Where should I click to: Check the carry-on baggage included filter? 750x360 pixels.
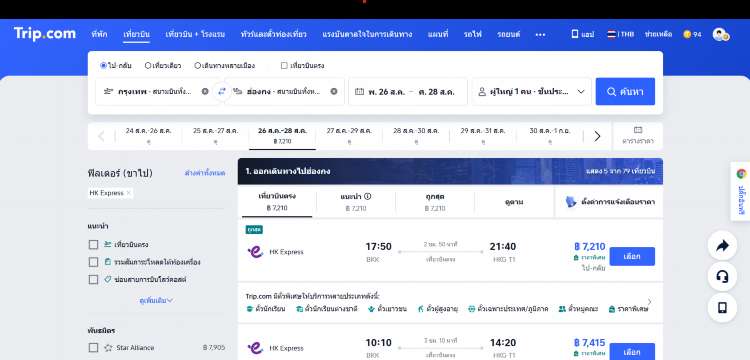pyautogui.click(x=93, y=262)
